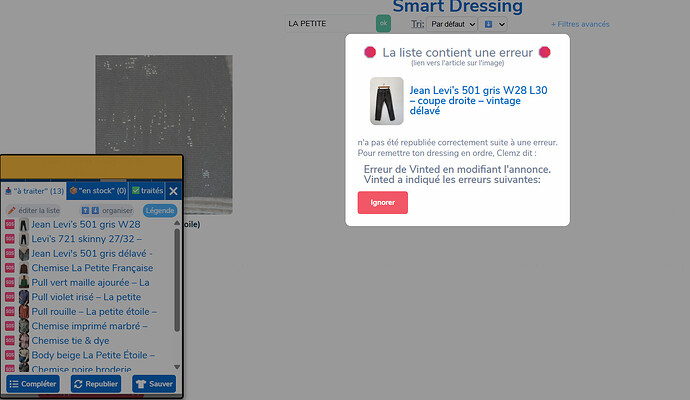The image size is (690, 400).
Task: Open list item Body beige La Petite Étoile
Action: coord(93,355)
